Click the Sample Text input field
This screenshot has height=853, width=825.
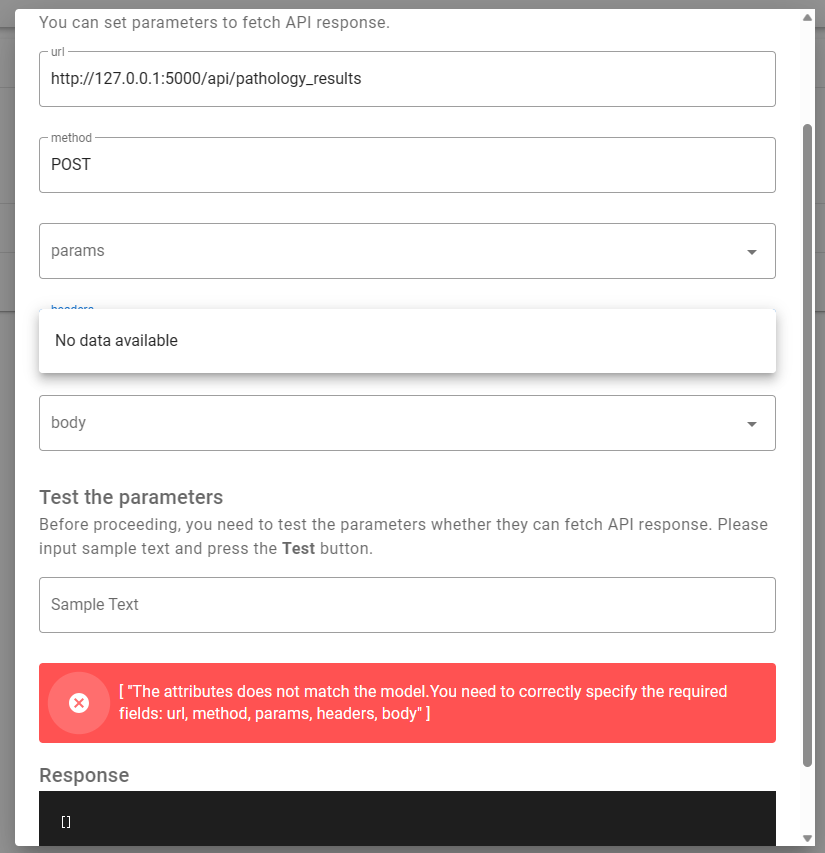coord(407,605)
